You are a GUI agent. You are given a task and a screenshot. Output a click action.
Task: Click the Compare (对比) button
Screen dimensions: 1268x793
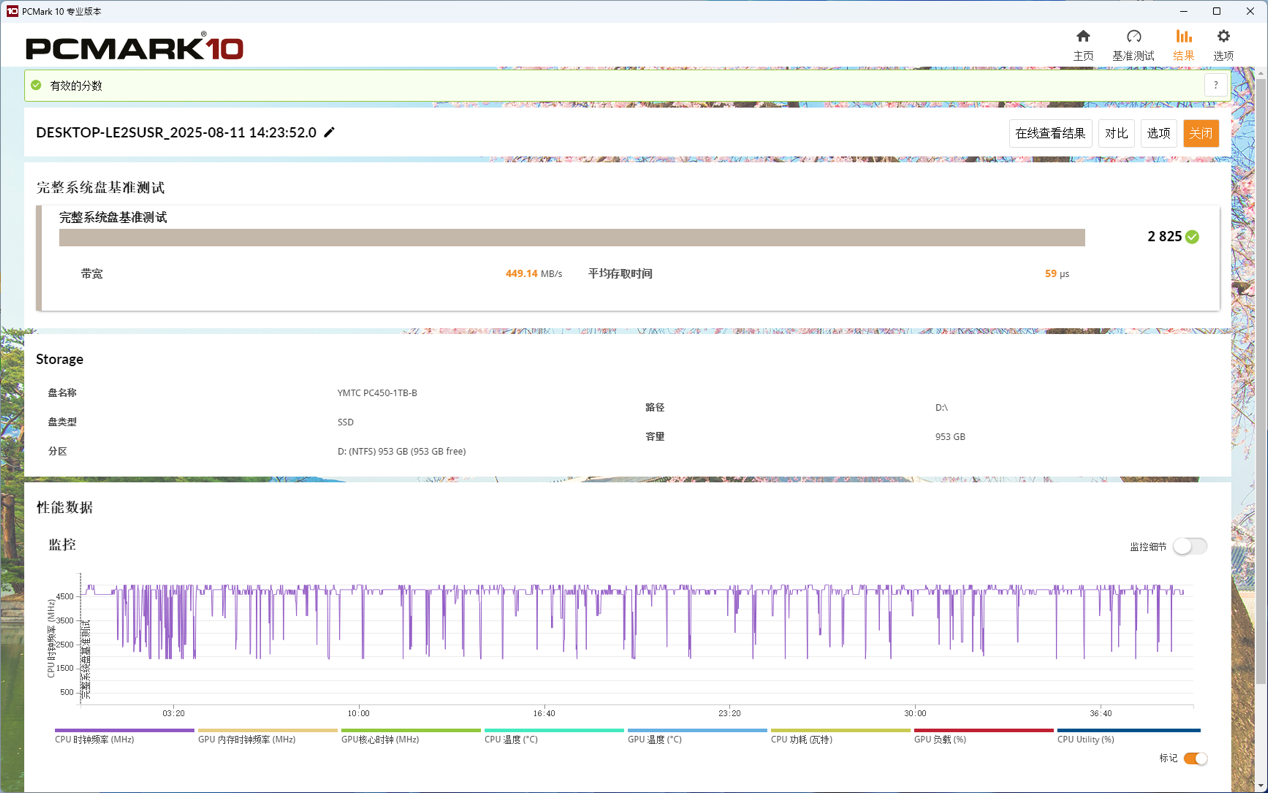1116,133
